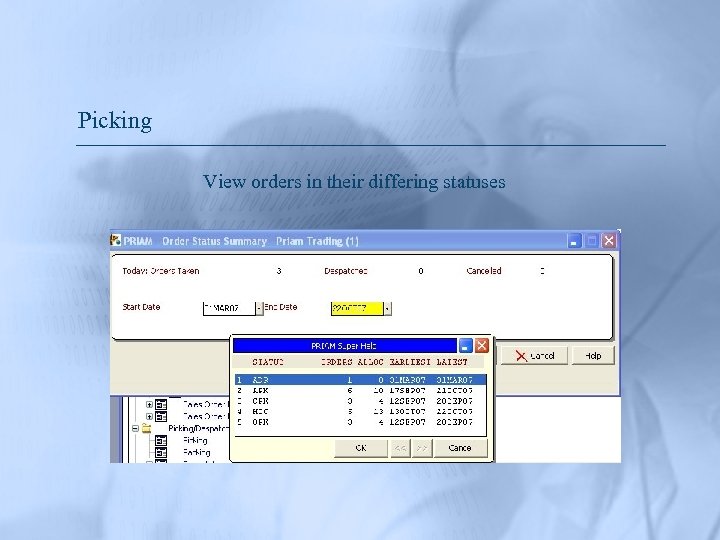Expand the first Sales Order tree node
The height and width of the screenshot is (540, 720).
[x=149, y=405]
